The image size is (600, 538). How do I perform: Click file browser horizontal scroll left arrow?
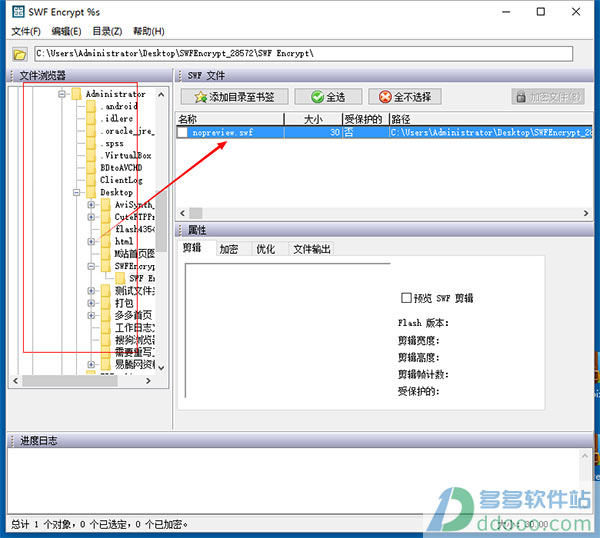pos(16,381)
